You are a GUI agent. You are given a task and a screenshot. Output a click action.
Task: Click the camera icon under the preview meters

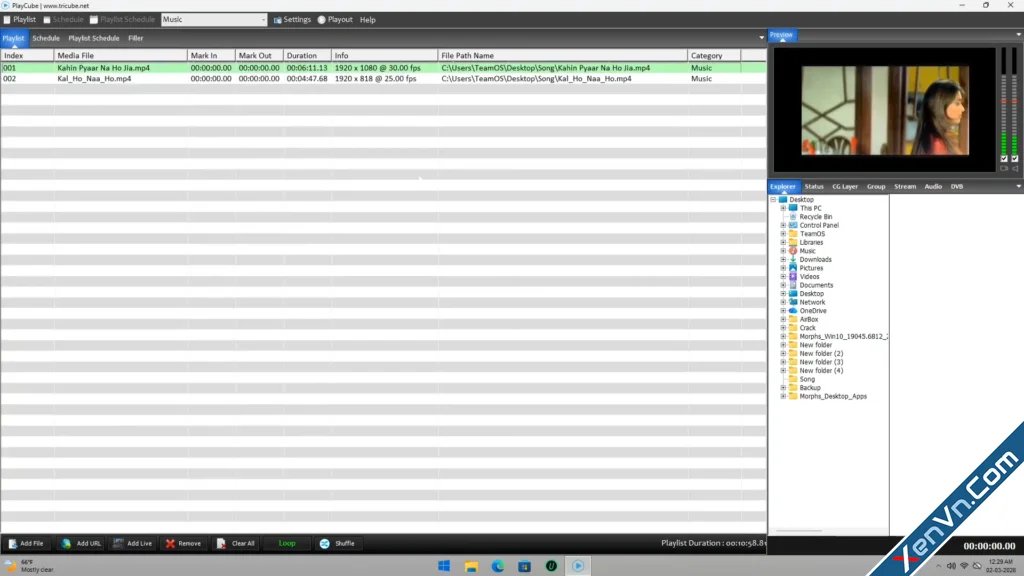(1004, 168)
